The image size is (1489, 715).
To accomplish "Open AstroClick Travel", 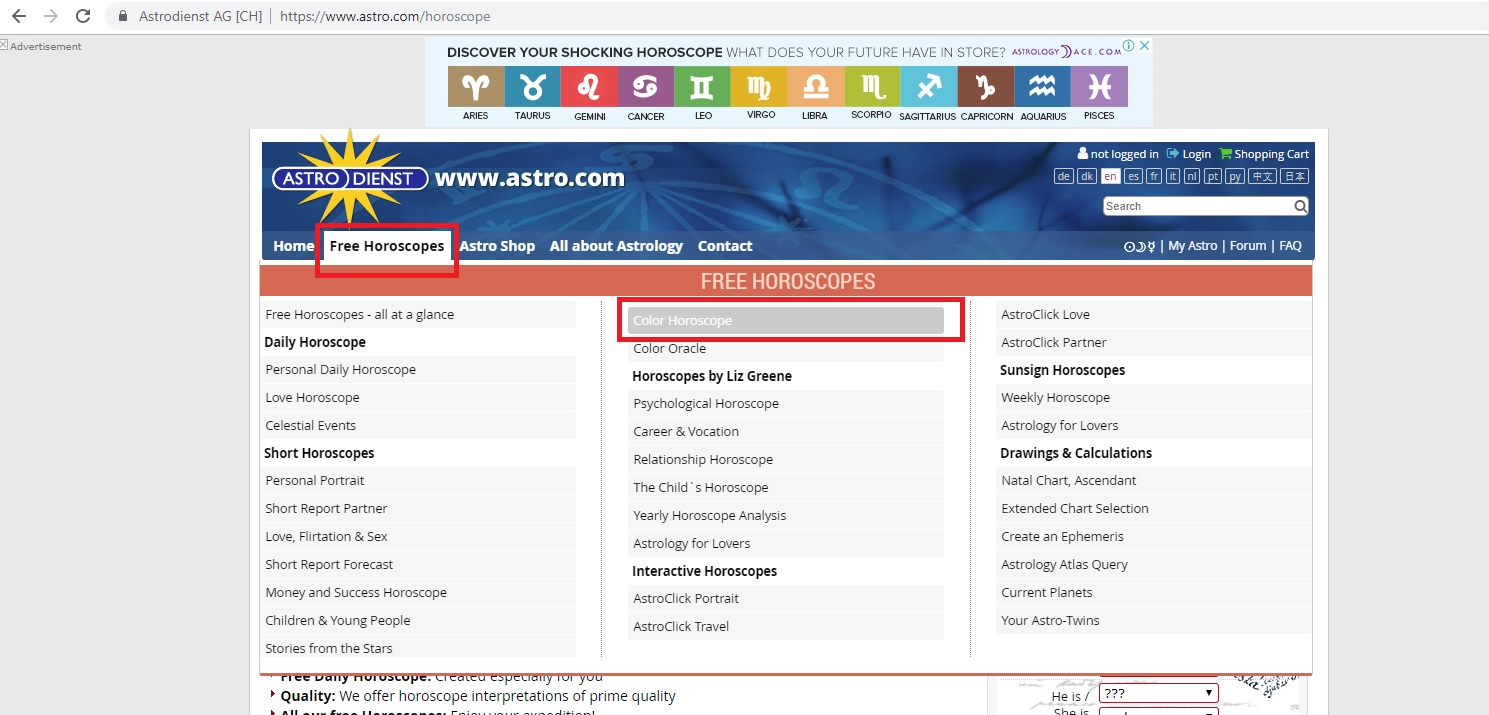I will (786, 627).
